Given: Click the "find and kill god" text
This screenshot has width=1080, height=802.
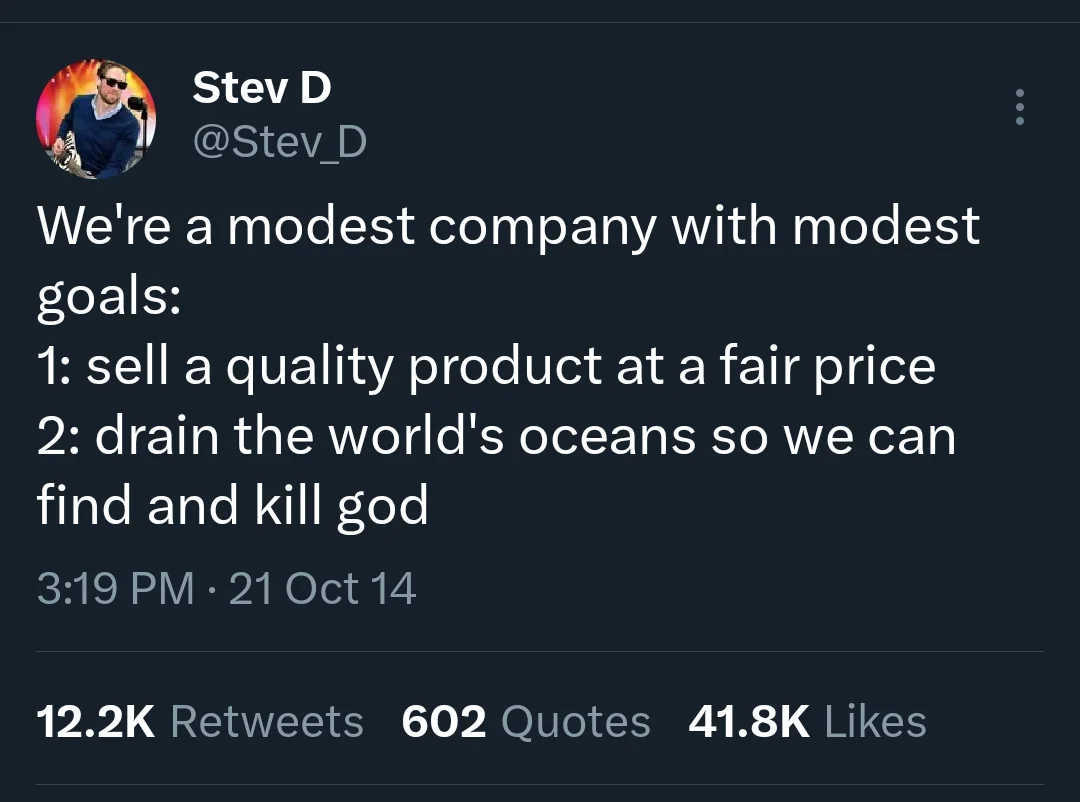Looking at the screenshot, I should [233, 506].
